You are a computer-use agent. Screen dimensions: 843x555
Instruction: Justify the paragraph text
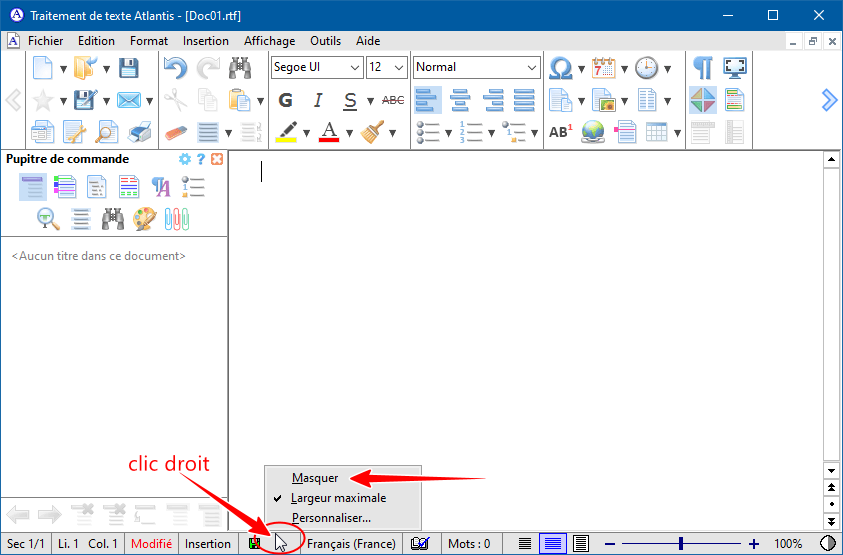[524, 100]
